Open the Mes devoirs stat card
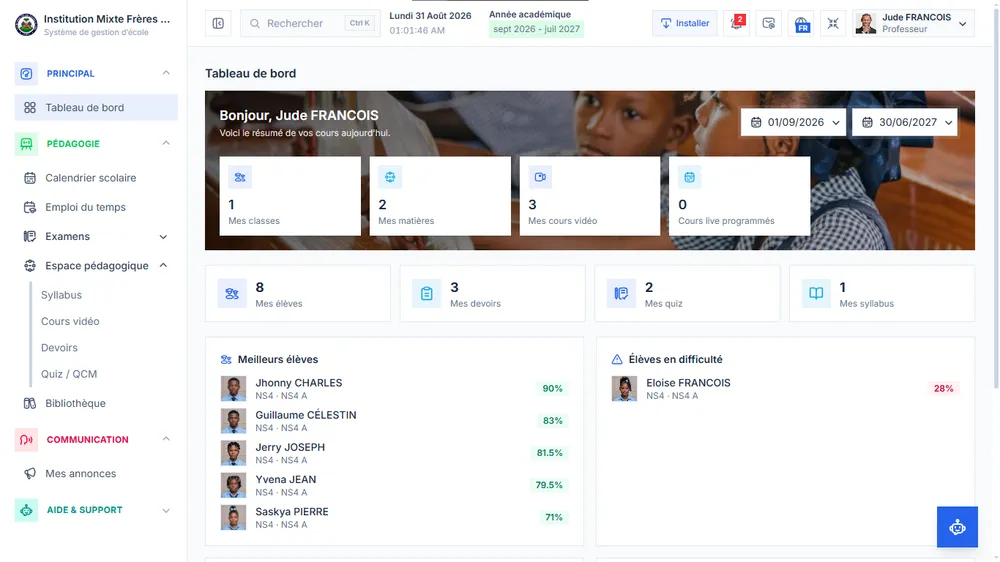1000x562 pixels. [x=492, y=293]
